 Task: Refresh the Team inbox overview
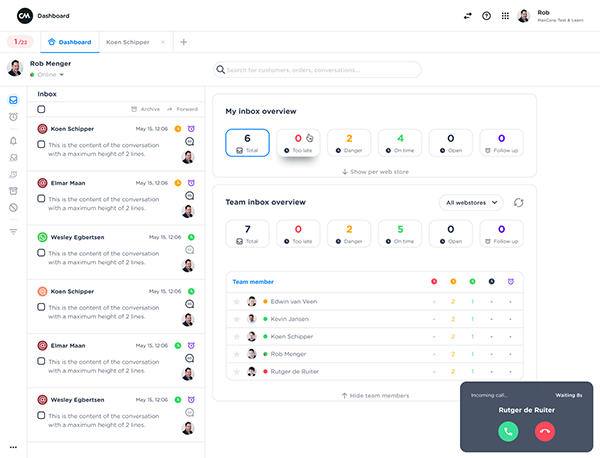518,203
